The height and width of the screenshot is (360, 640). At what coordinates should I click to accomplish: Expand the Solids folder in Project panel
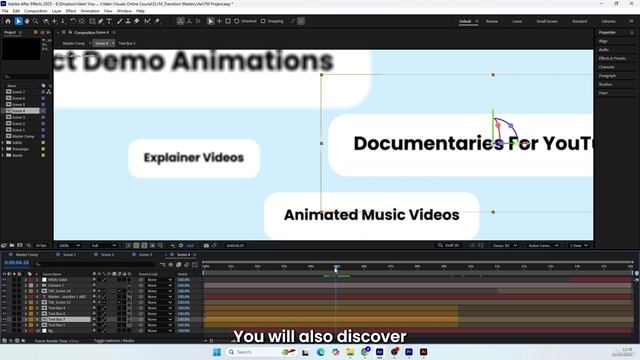click(x=3, y=142)
